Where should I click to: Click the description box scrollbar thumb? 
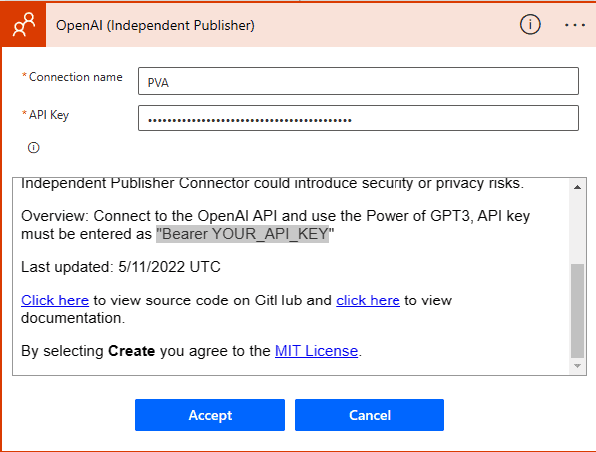click(x=577, y=311)
